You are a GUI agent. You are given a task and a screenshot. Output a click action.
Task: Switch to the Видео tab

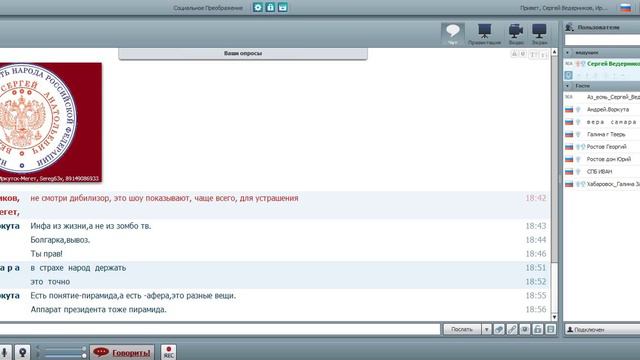pyautogui.click(x=516, y=34)
